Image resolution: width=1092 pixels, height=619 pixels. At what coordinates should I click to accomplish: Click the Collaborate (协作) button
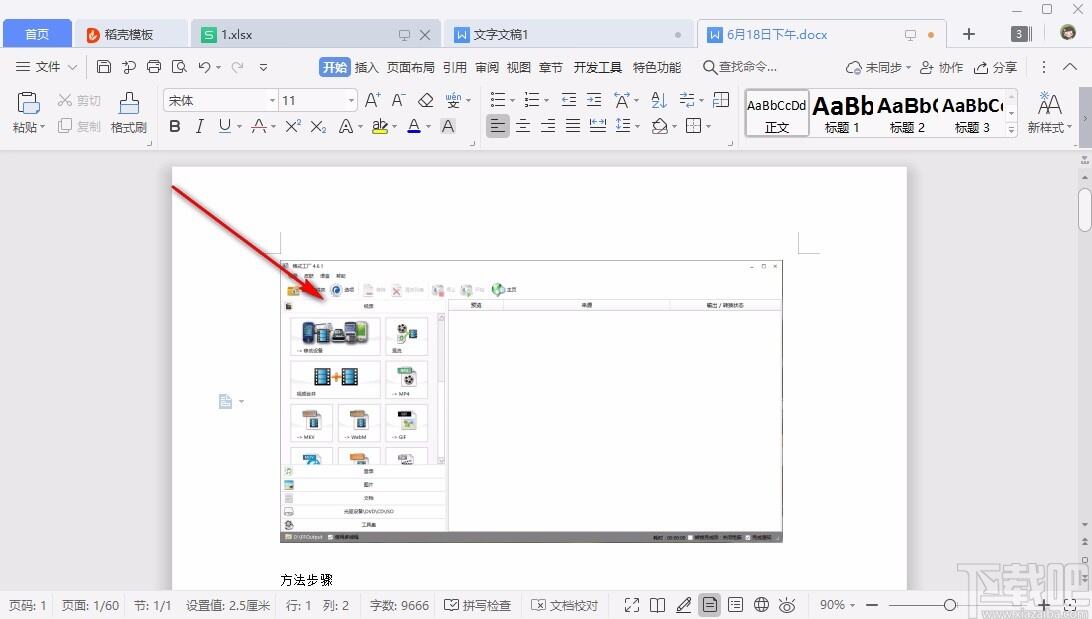click(x=942, y=67)
